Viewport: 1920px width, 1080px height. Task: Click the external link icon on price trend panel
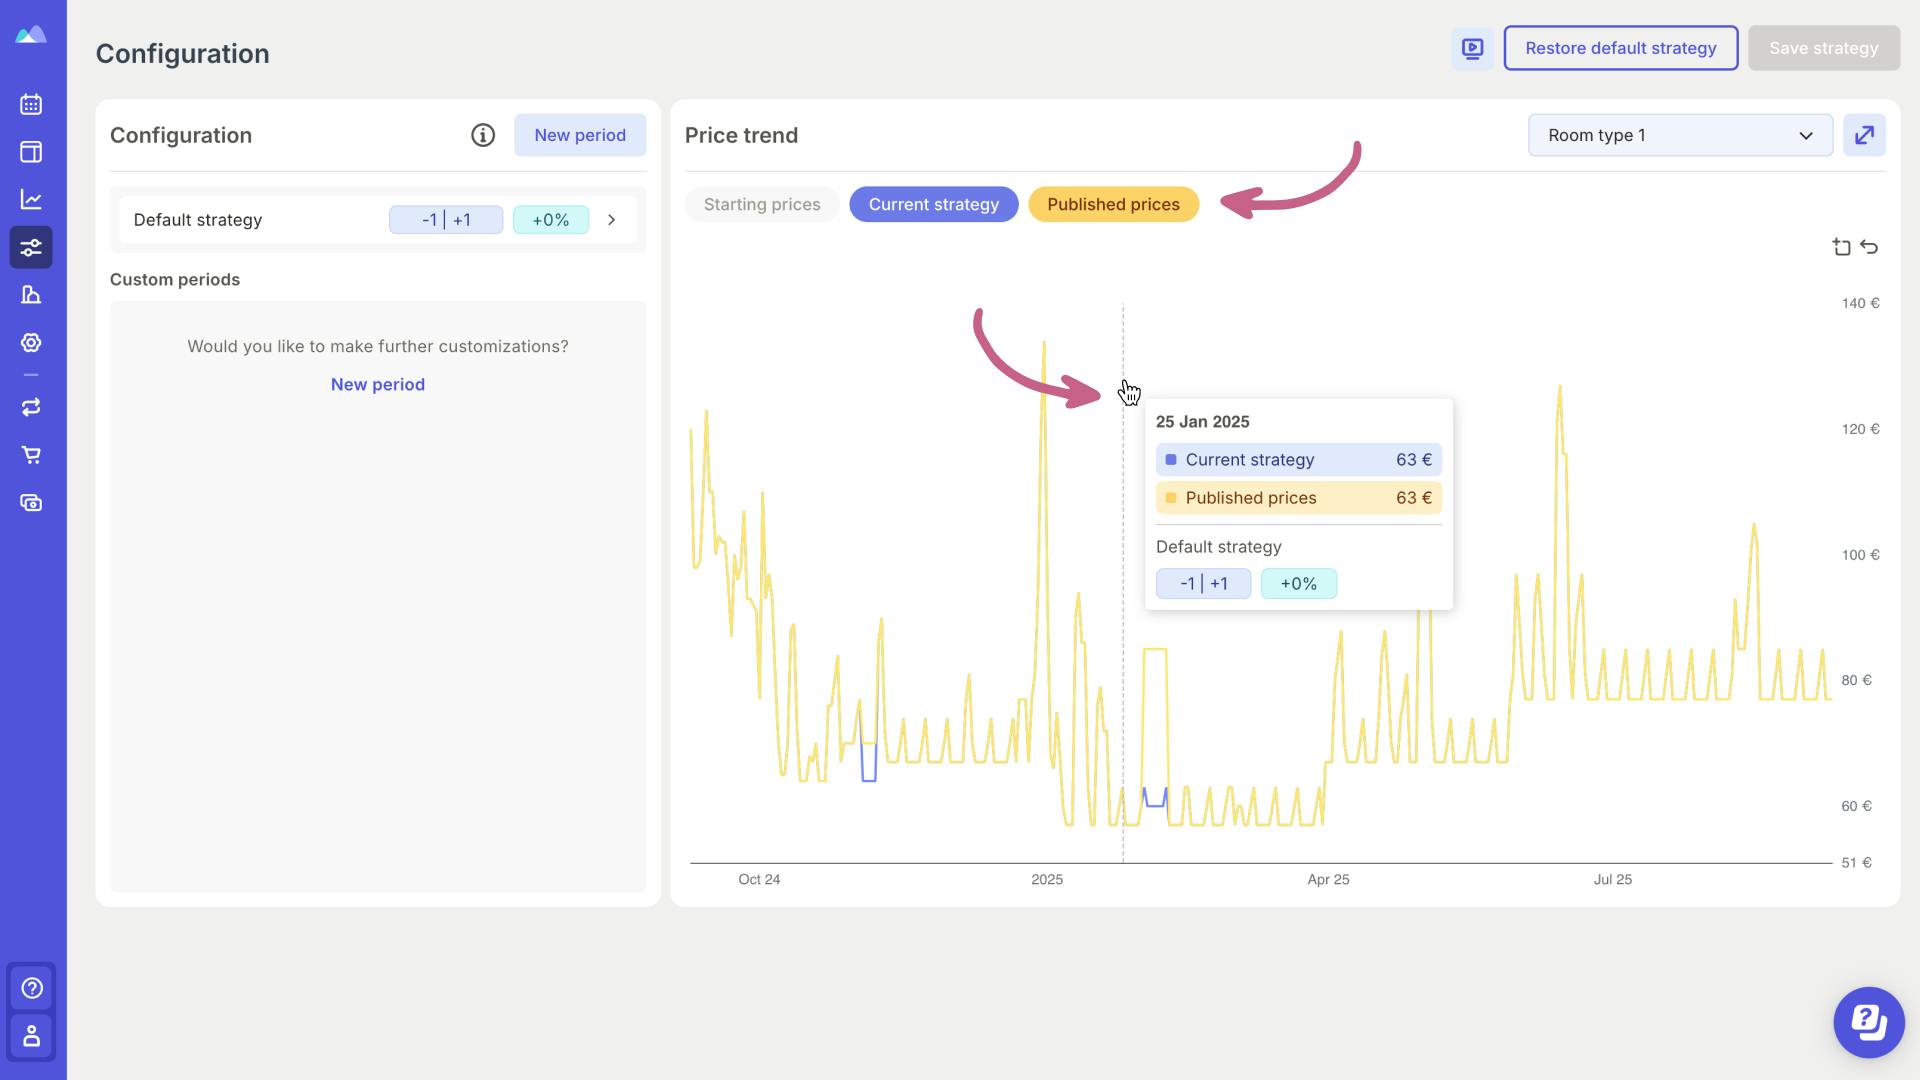[1865, 135]
